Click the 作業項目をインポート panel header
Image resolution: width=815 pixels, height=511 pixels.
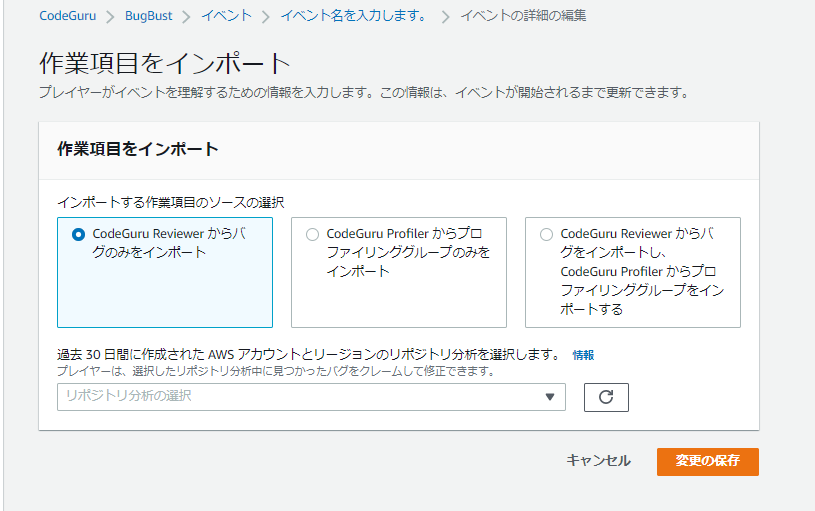click(x=138, y=149)
